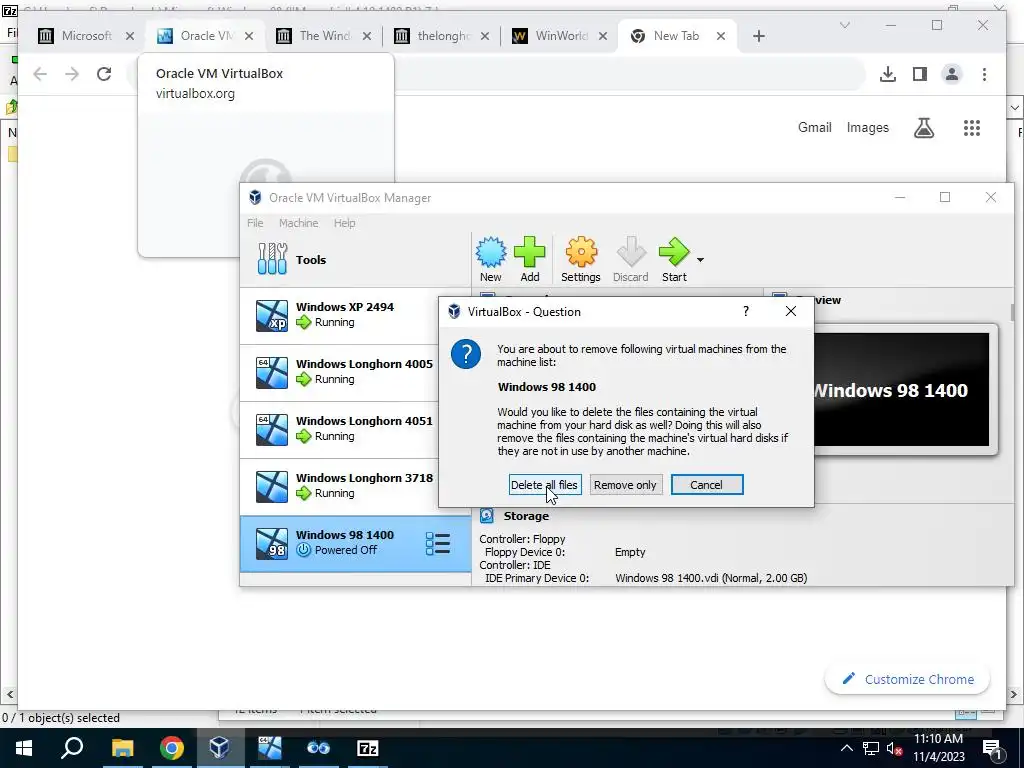Go back in Chrome

click(x=40, y=74)
